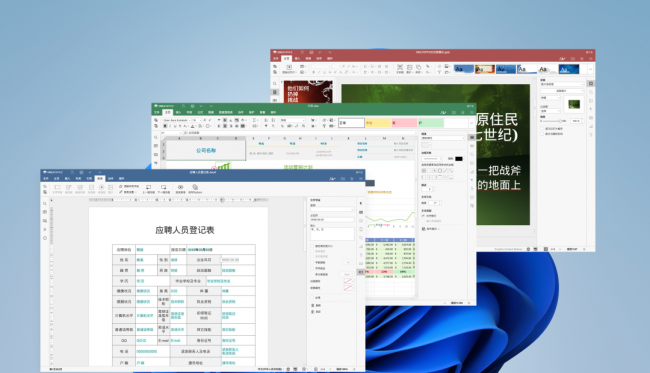Go to next field in document form
Image resolution: width=650 pixels, height=373 pixels.
(164, 189)
